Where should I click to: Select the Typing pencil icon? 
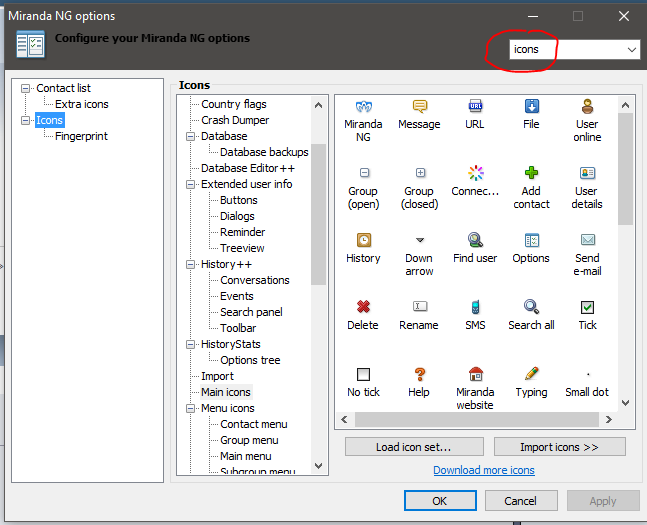531,374
